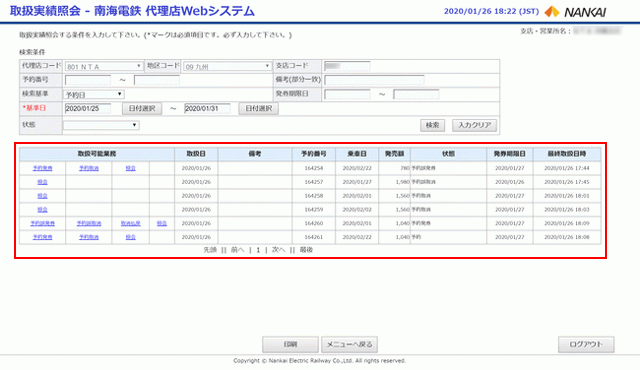Click the 入力クリア button

[x=474, y=125]
